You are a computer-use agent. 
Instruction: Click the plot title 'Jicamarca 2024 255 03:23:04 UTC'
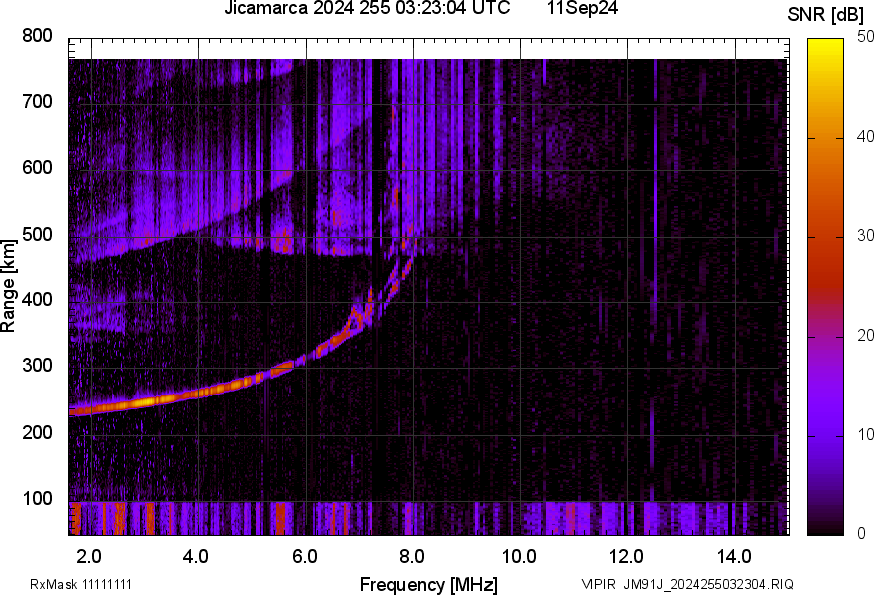click(367, 8)
